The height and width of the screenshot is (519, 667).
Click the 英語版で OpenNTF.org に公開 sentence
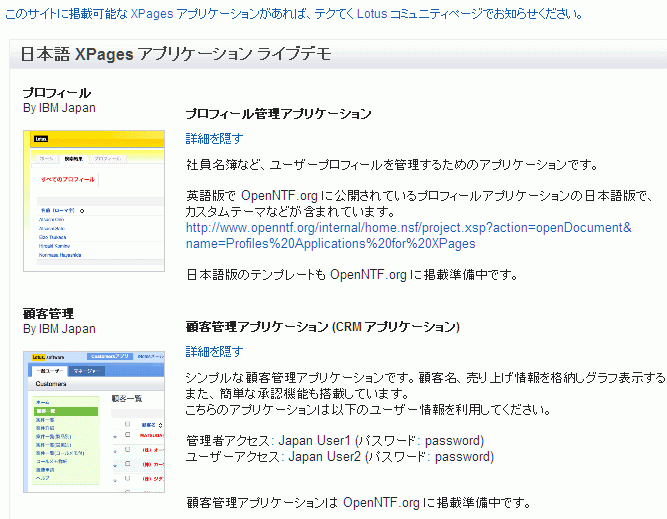click(419, 203)
